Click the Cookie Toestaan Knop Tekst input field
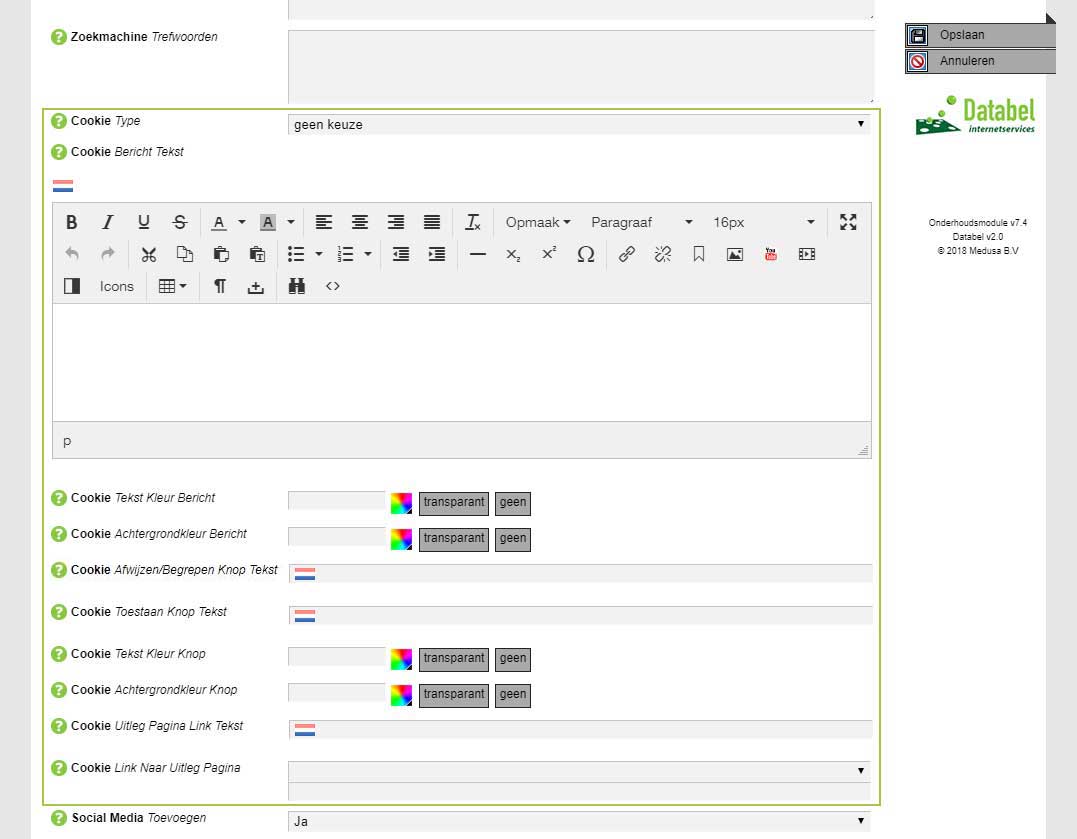Image resolution: width=1077 pixels, height=839 pixels. 592,615
